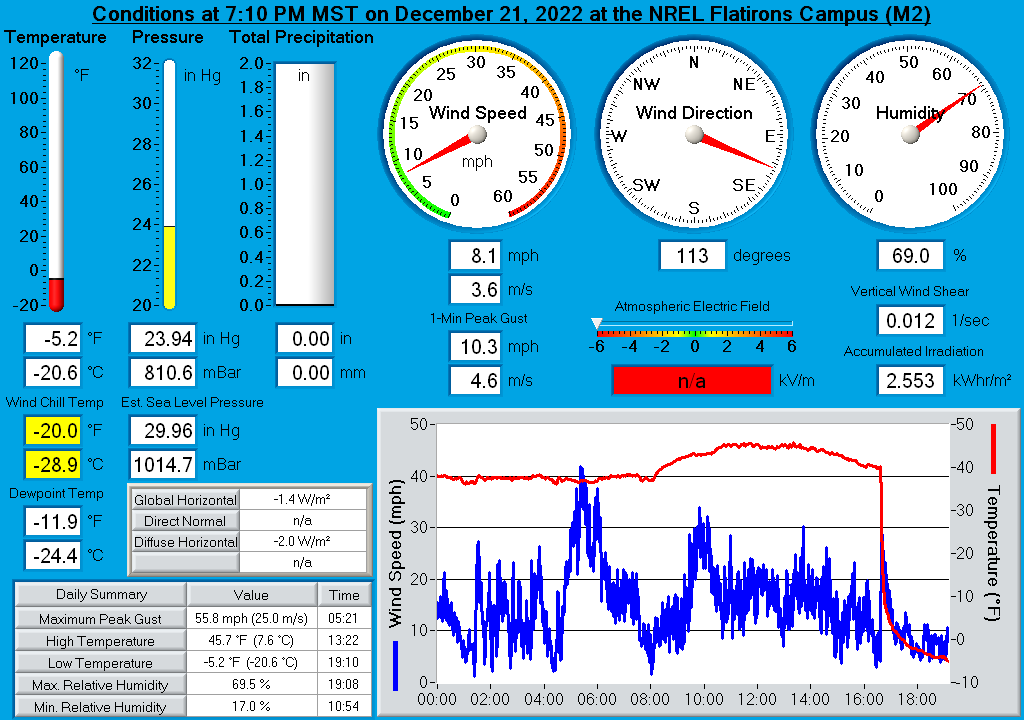Click the 4.6 m/s peak gust value
This screenshot has height=720, width=1024.
(475, 380)
